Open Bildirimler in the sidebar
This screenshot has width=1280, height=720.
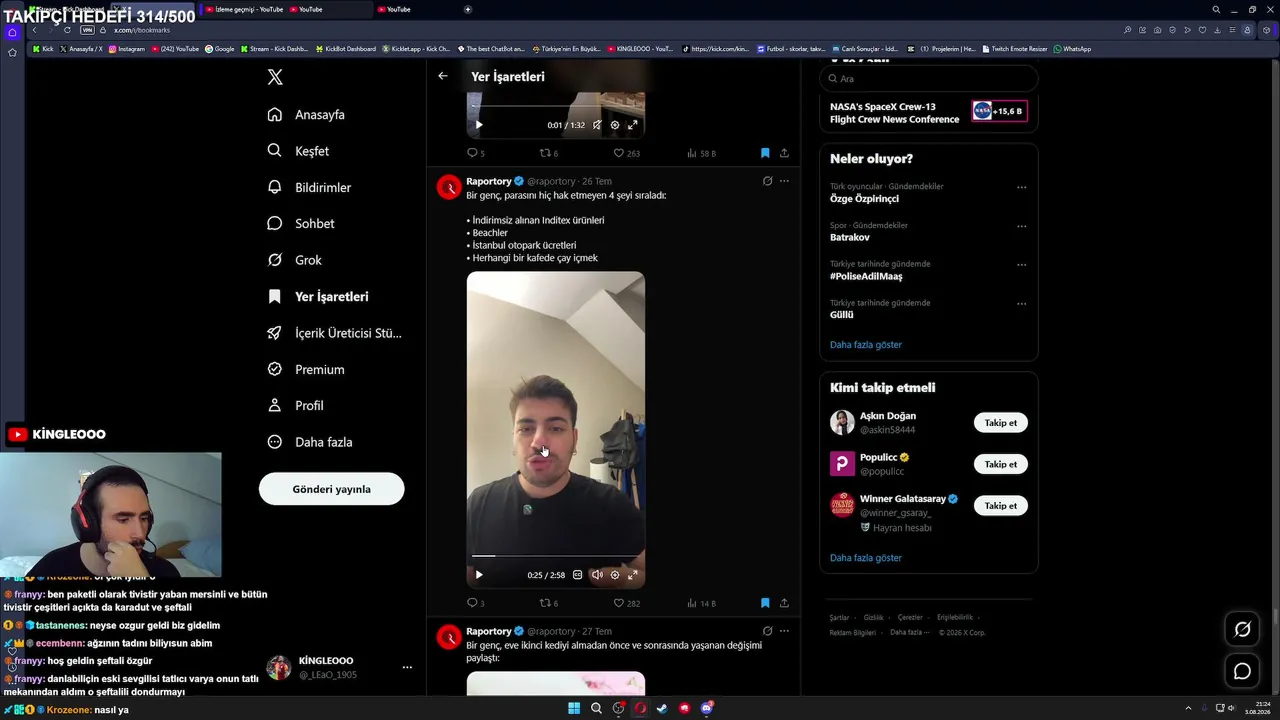pyautogui.click(x=309, y=187)
